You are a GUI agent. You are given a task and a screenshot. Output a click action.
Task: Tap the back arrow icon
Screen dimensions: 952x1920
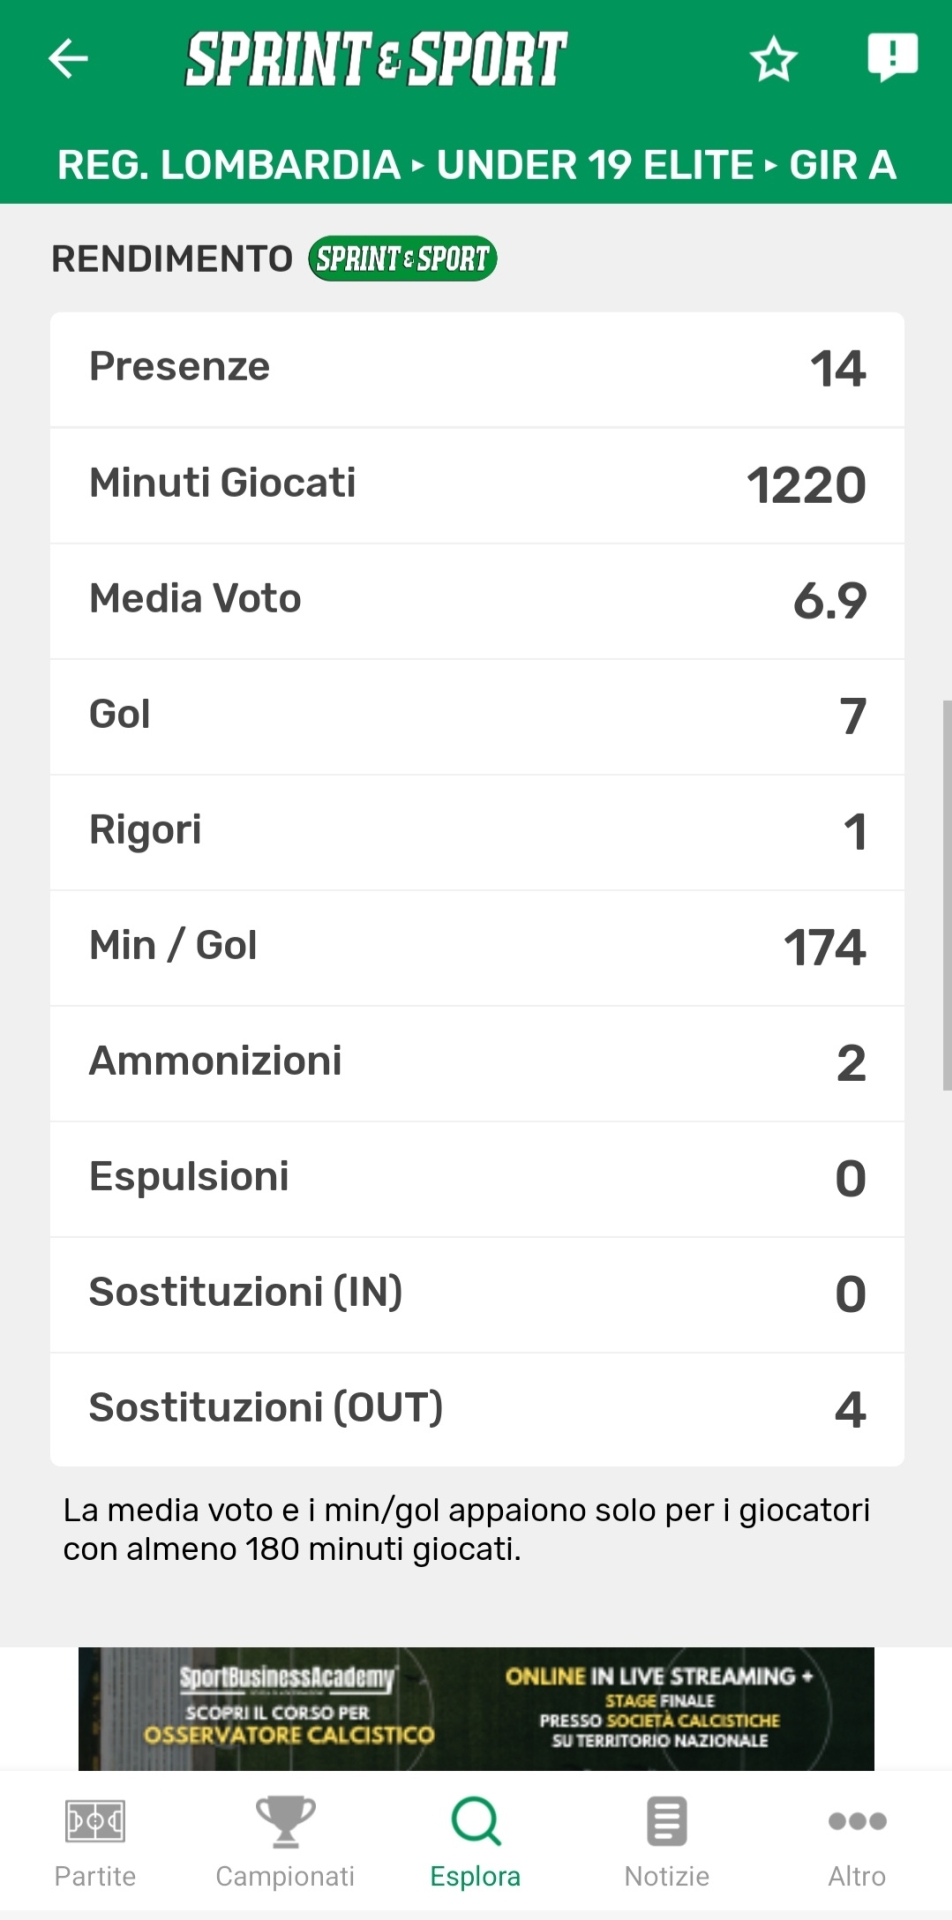pyautogui.click(x=68, y=58)
